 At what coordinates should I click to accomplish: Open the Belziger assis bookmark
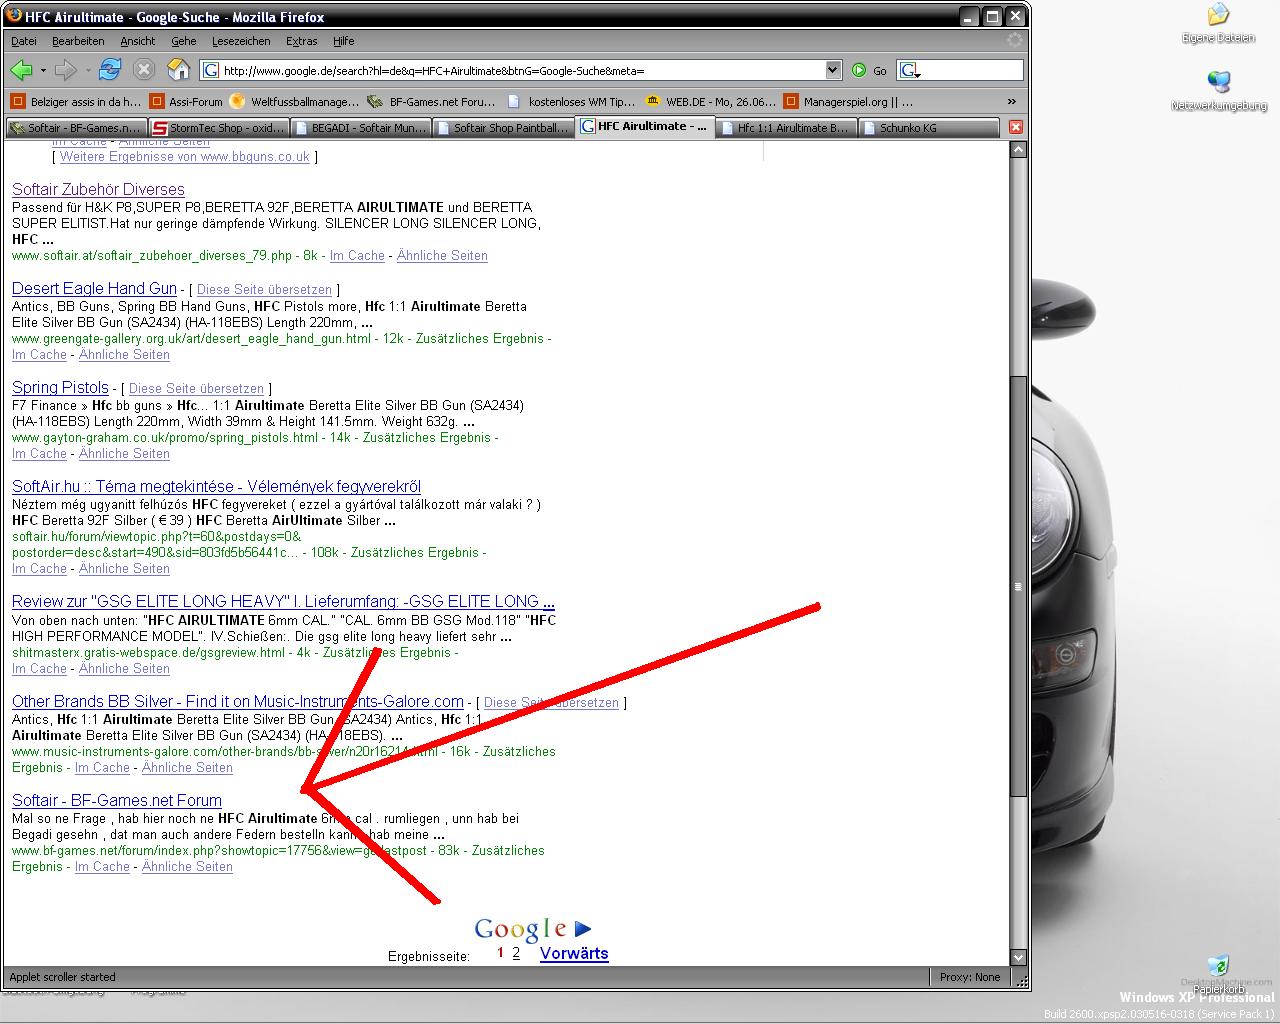coord(76,101)
